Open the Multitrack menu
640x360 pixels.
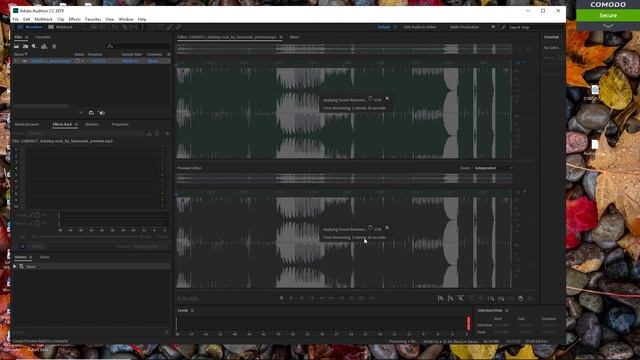click(x=43, y=19)
